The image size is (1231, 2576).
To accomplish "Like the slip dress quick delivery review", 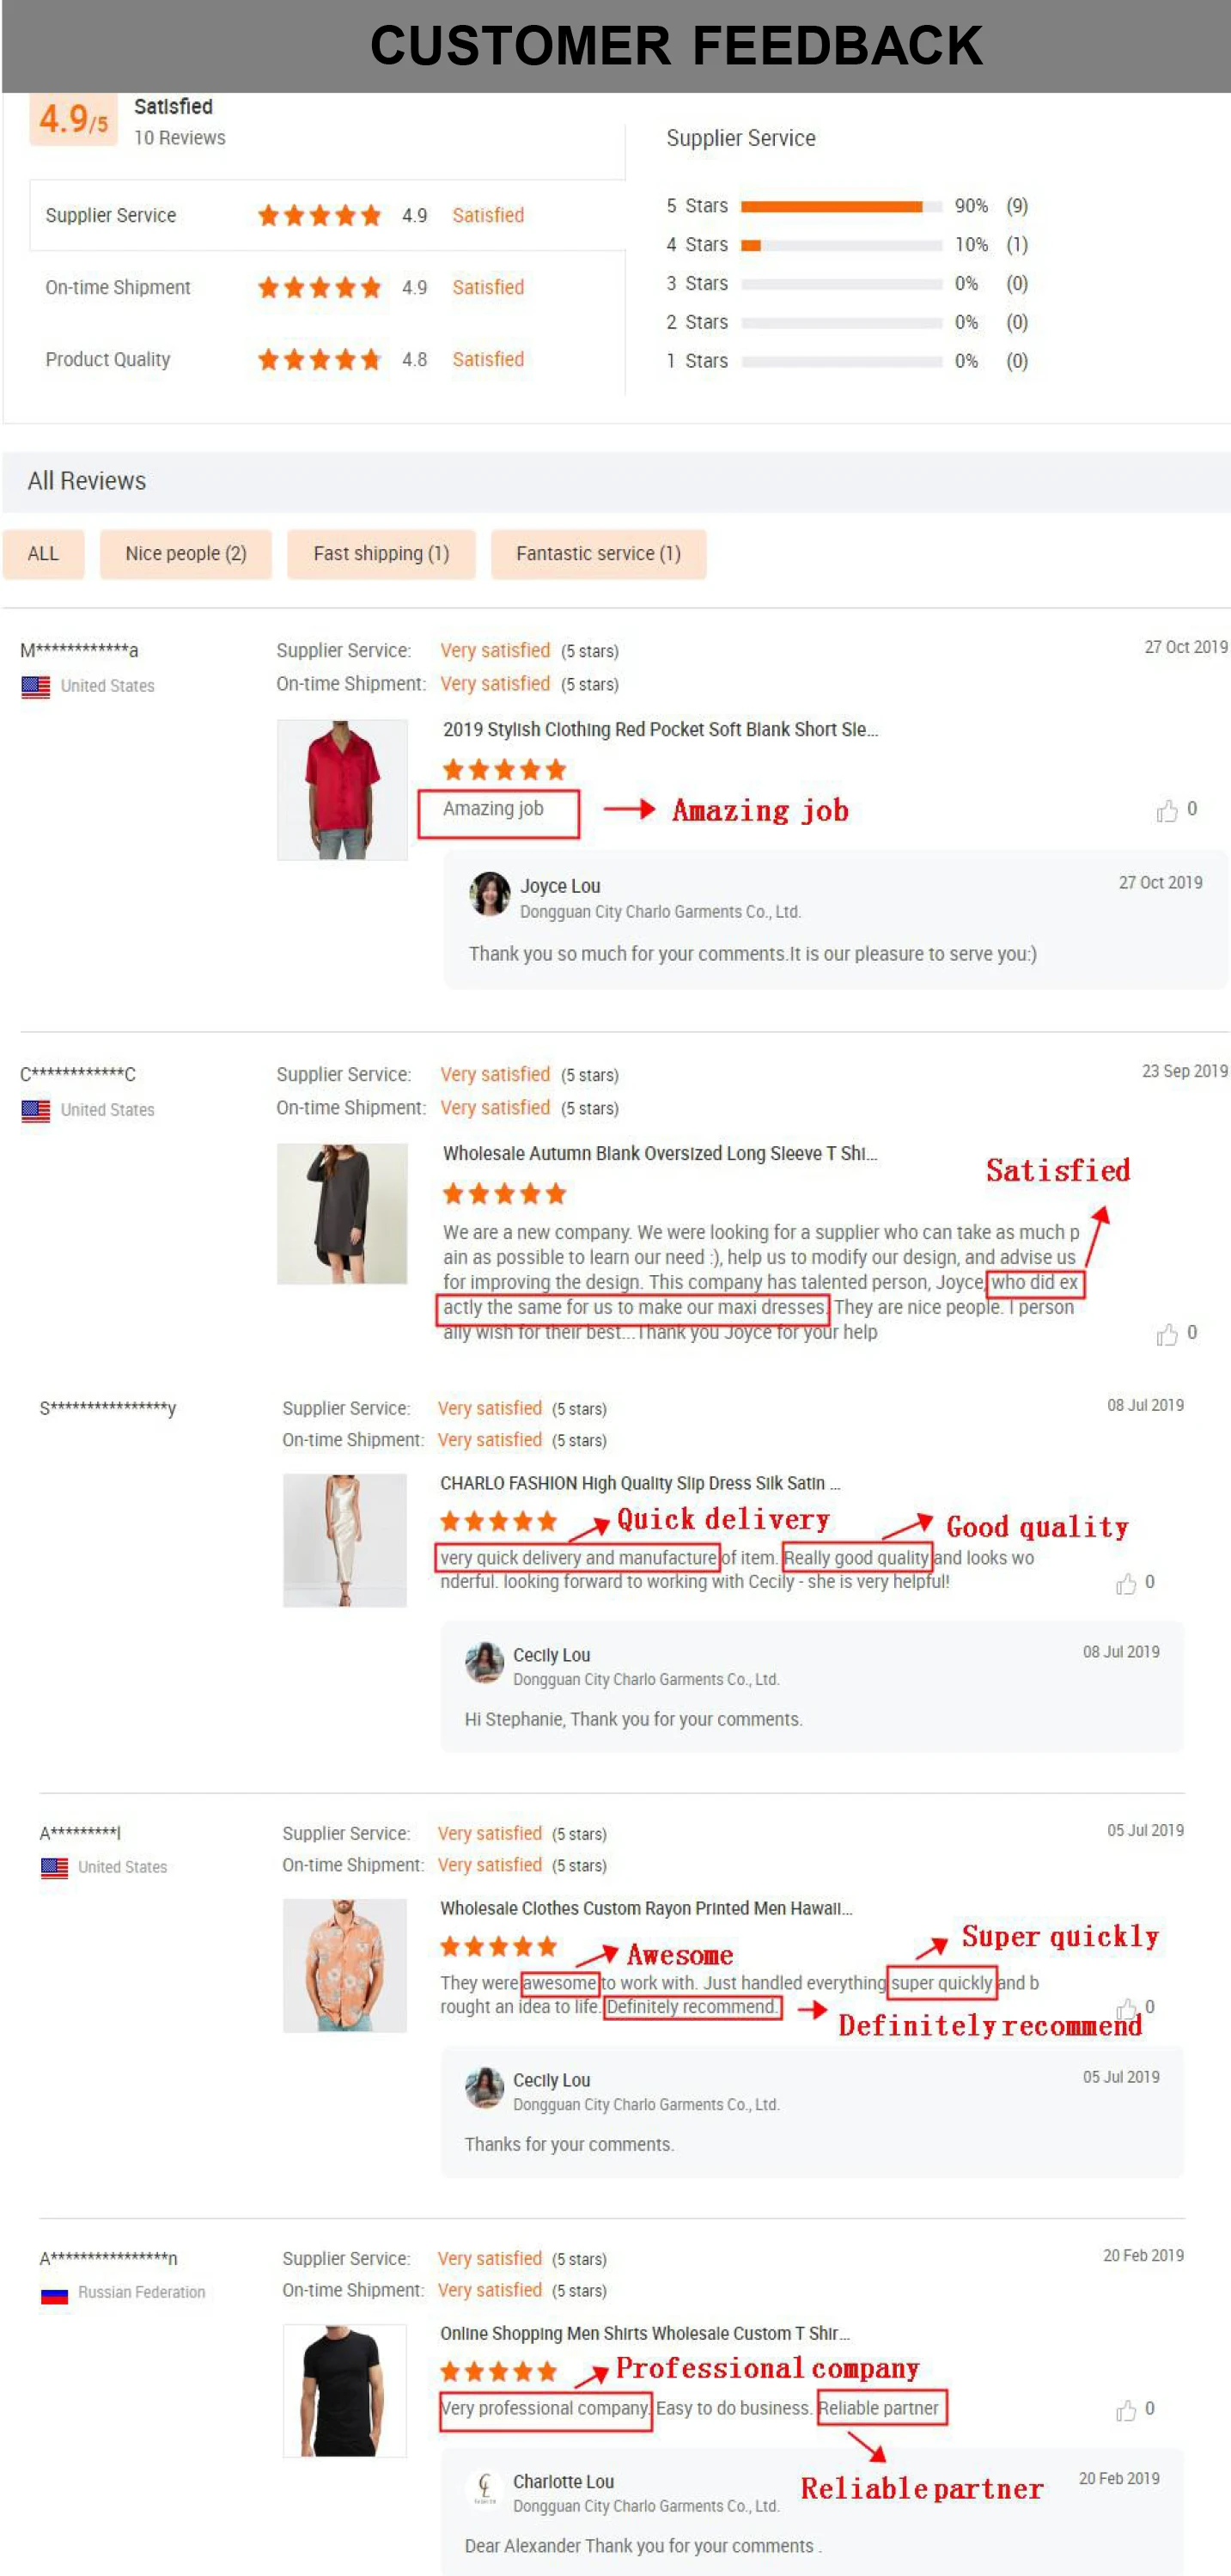I will 1126,1583.
